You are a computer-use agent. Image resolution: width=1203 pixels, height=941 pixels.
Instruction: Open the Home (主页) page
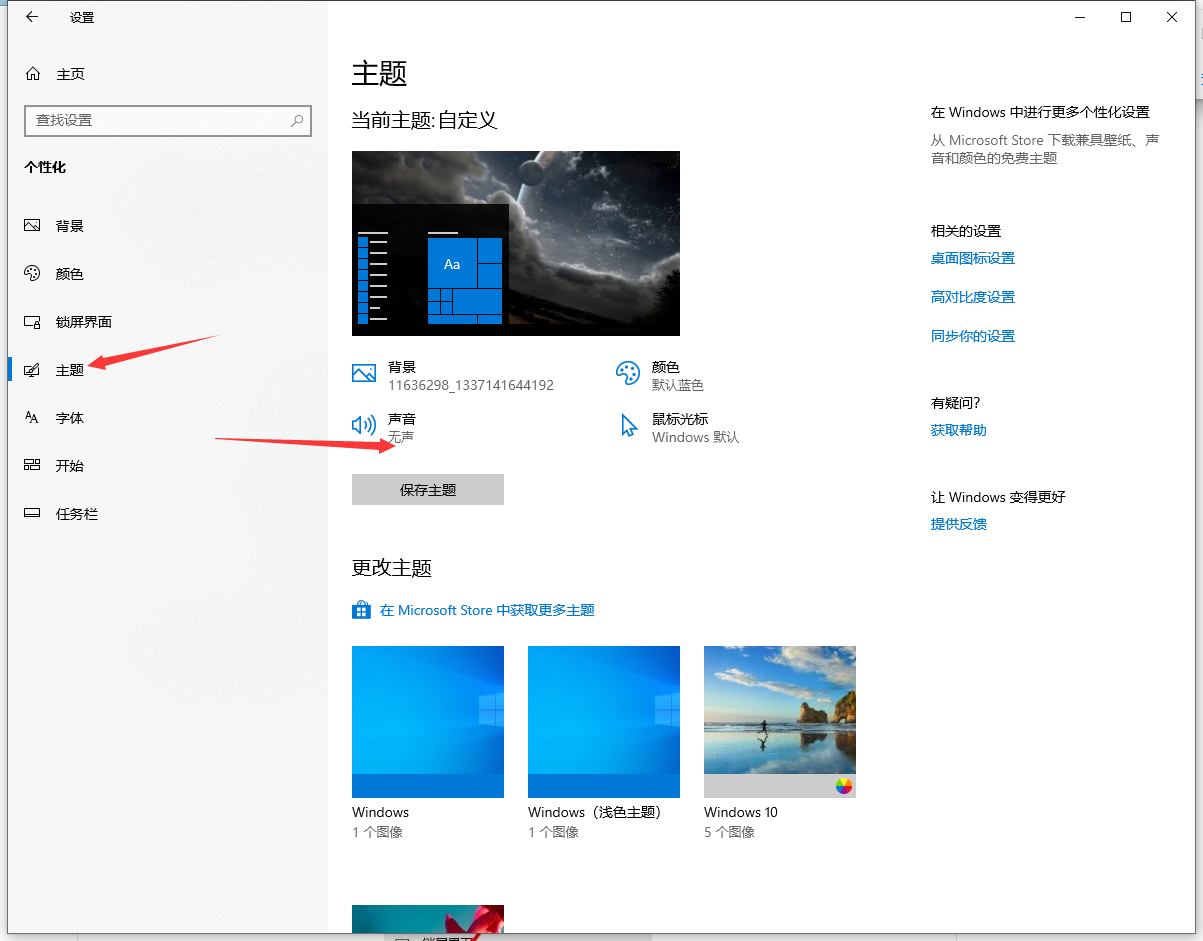pos(56,74)
